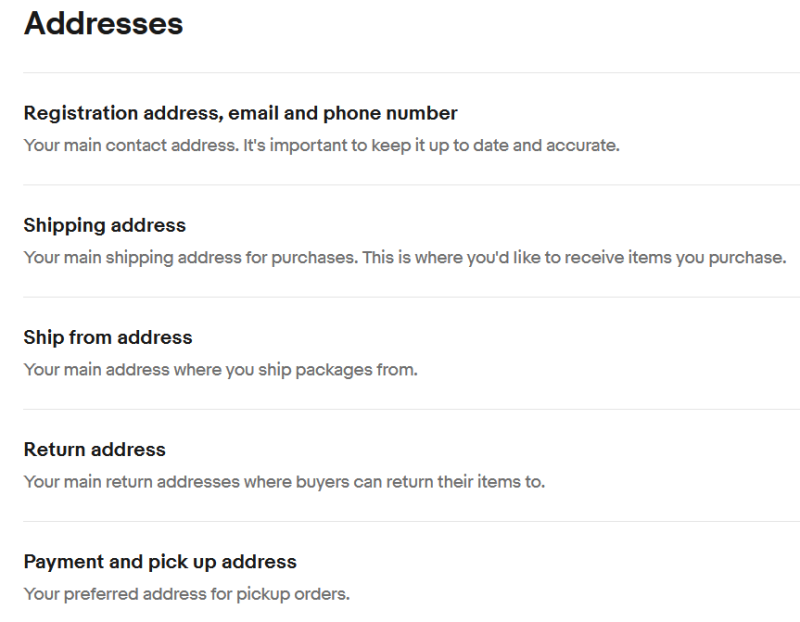Viewport: 800px width, 622px height.
Task: Click the "keep it up to date" sentence
Action: [470, 146]
